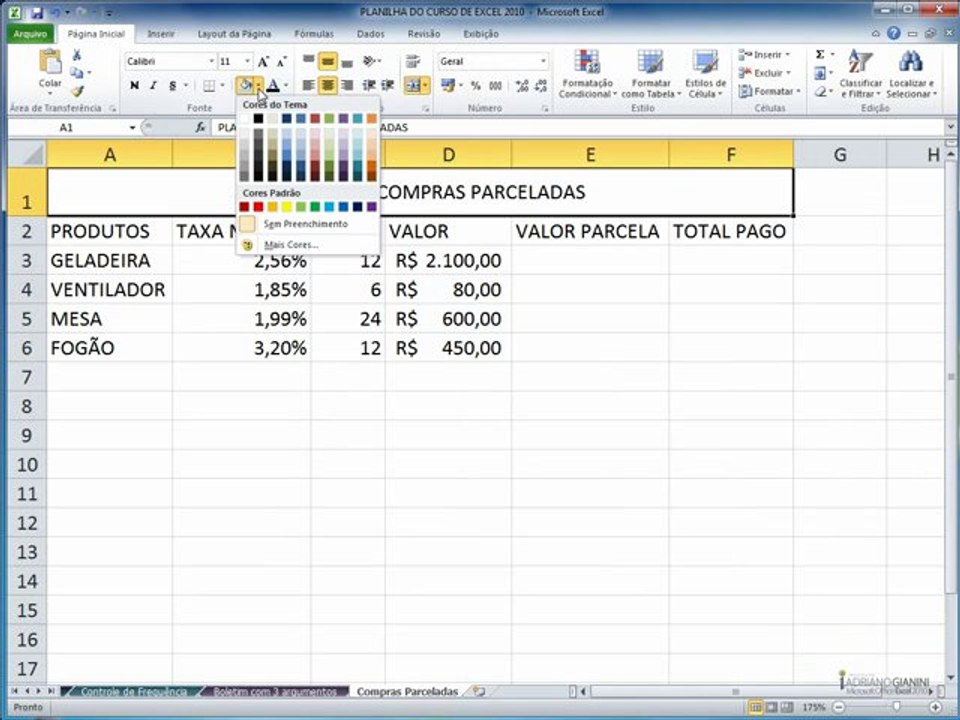Click the Percent Style icon

click(476, 86)
